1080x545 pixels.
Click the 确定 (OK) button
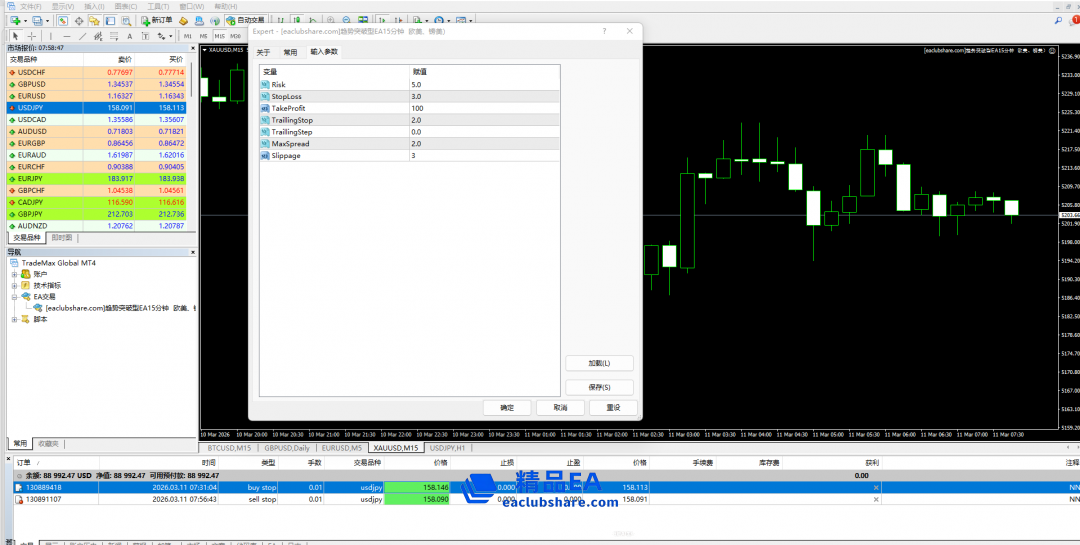(507, 408)
